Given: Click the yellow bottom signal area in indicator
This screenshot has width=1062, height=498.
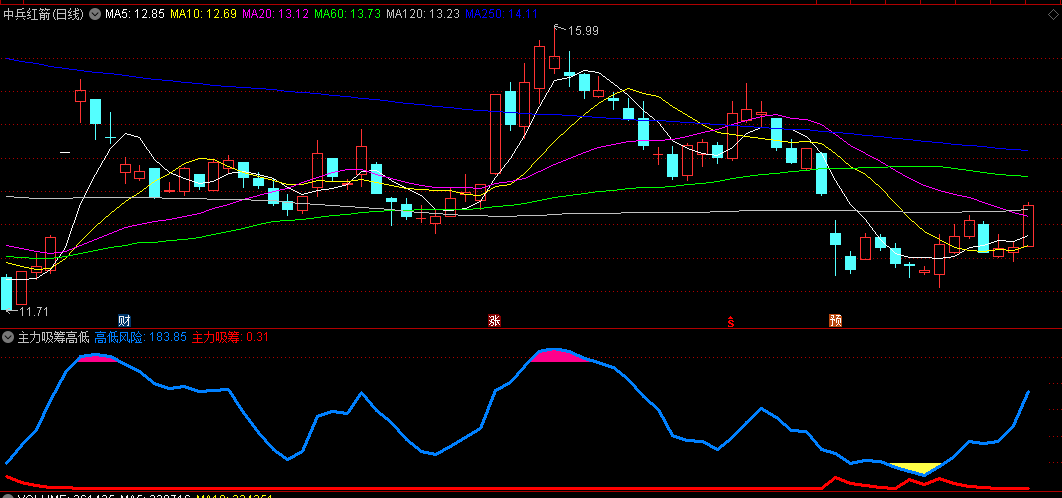Looking at the screenshot, I should pyautogui.click(x=917, y=467).
